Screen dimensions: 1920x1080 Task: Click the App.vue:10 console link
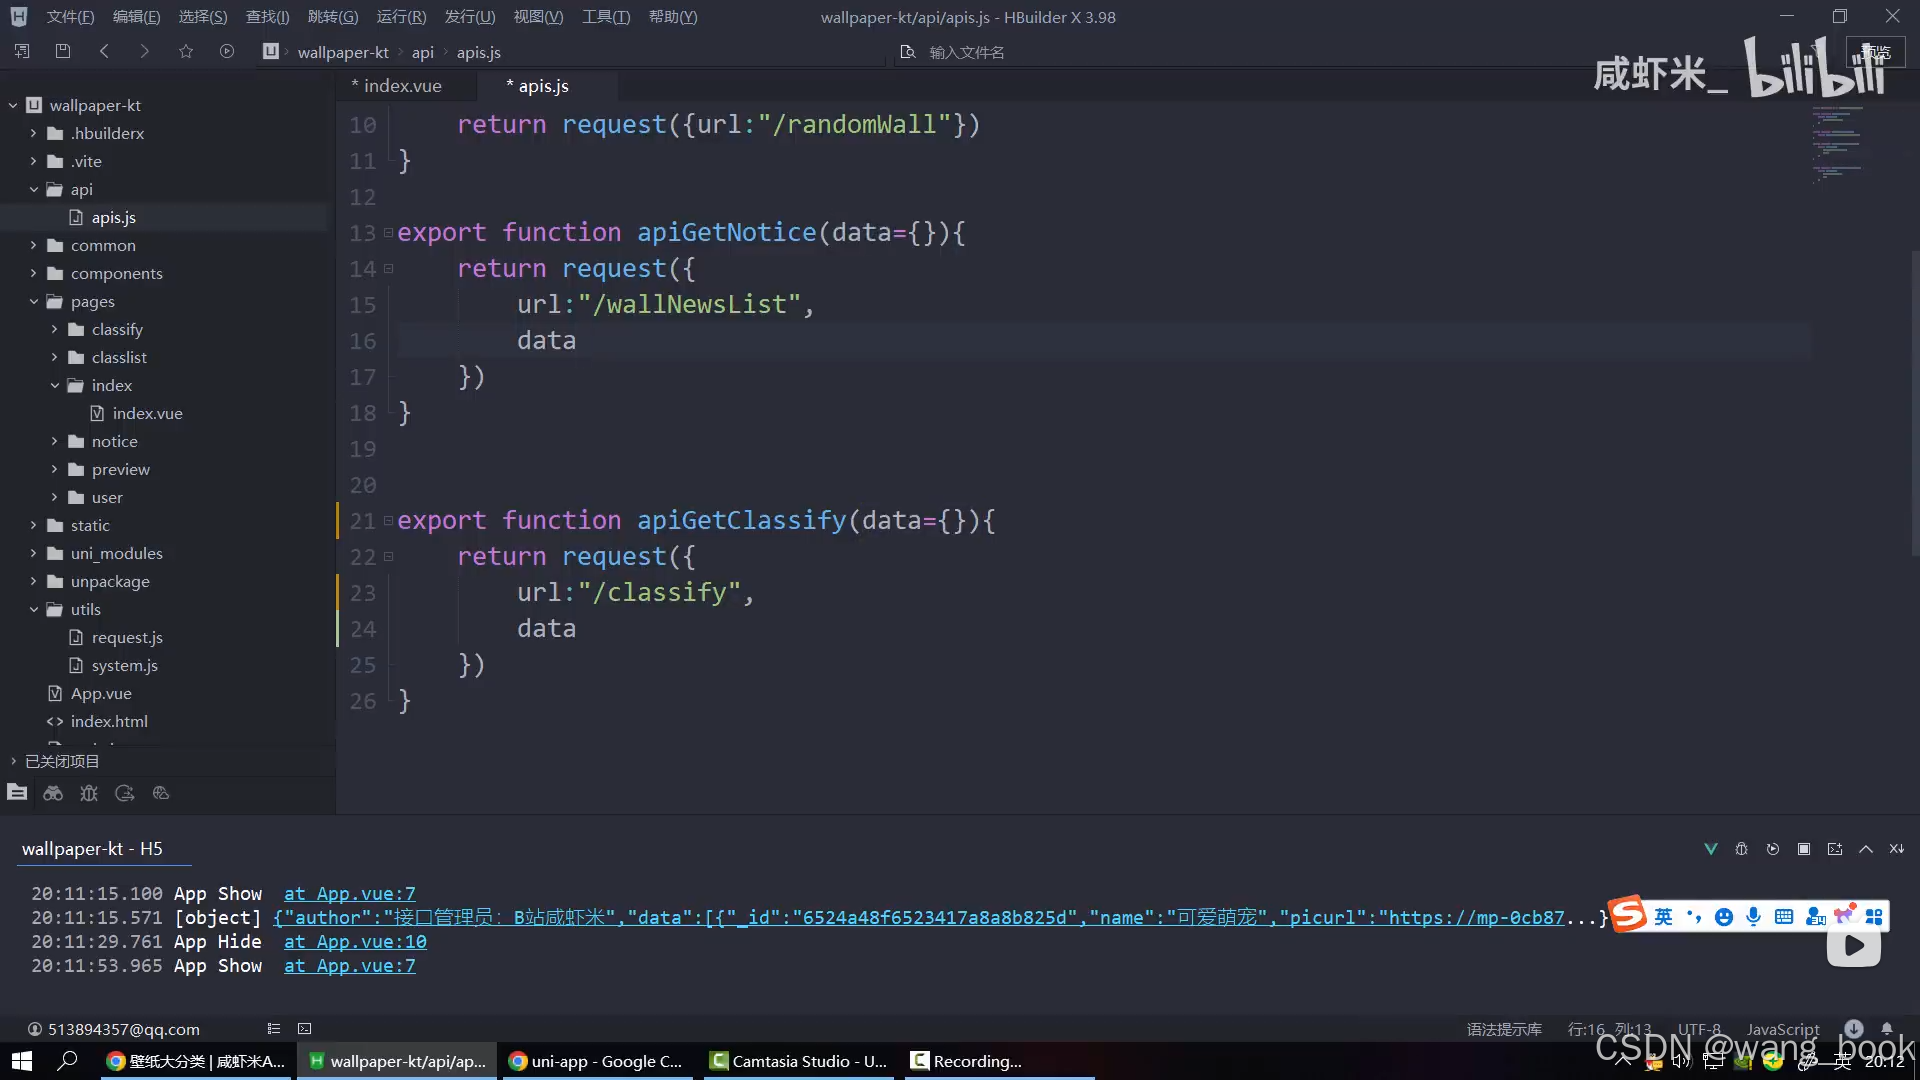pyautogui.click(x=355, y=942)
